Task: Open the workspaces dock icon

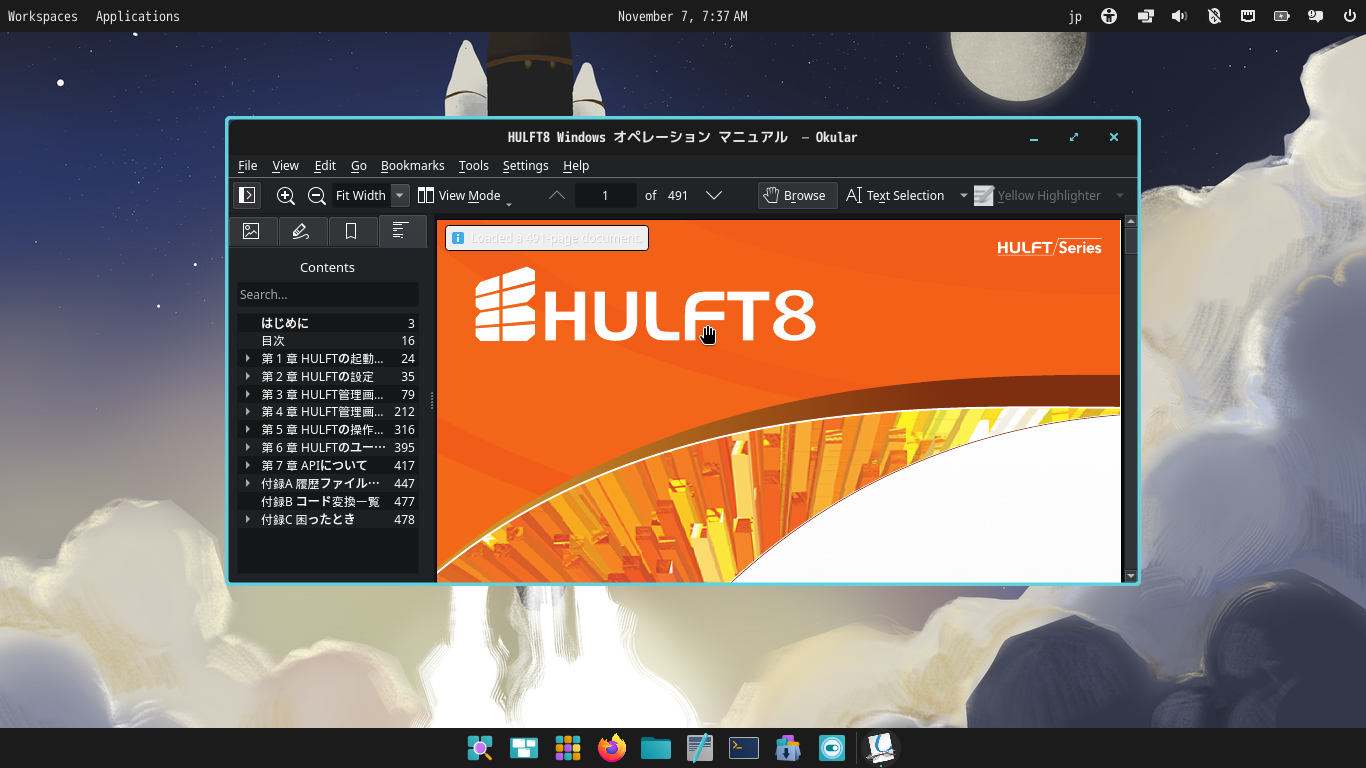Action: click(x=524, y=748)
